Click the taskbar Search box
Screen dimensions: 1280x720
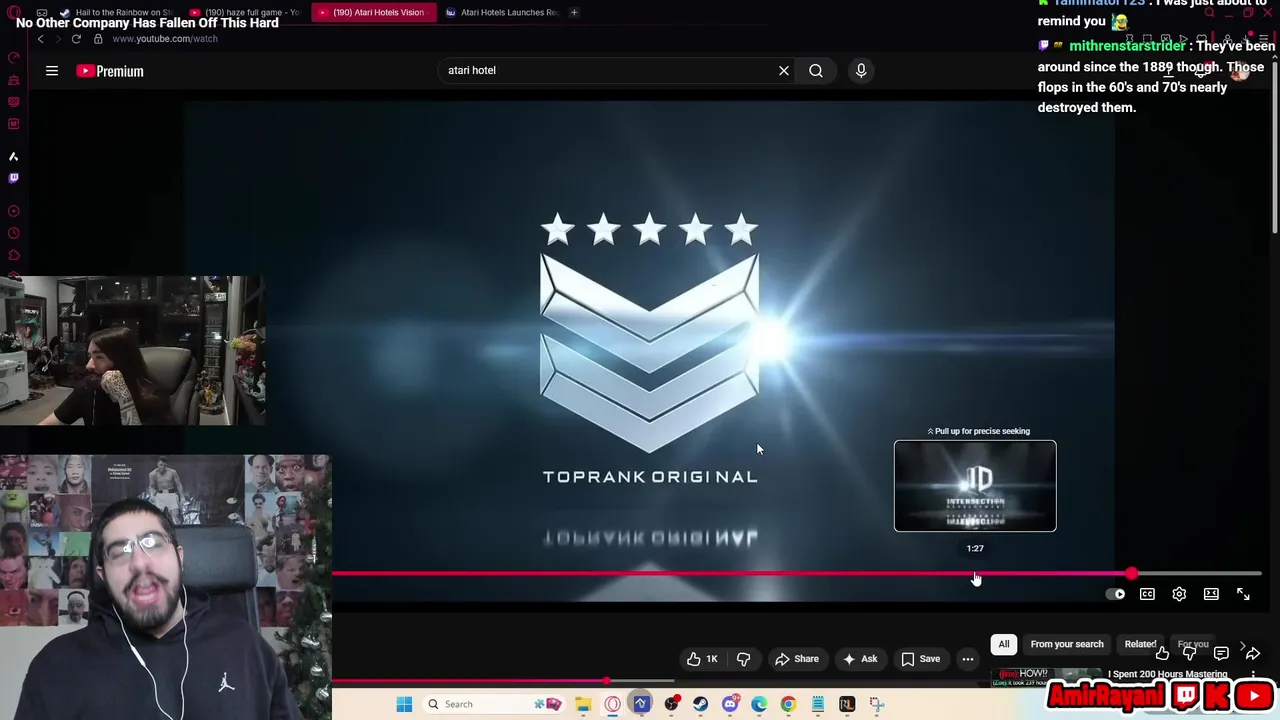point(495,704)
